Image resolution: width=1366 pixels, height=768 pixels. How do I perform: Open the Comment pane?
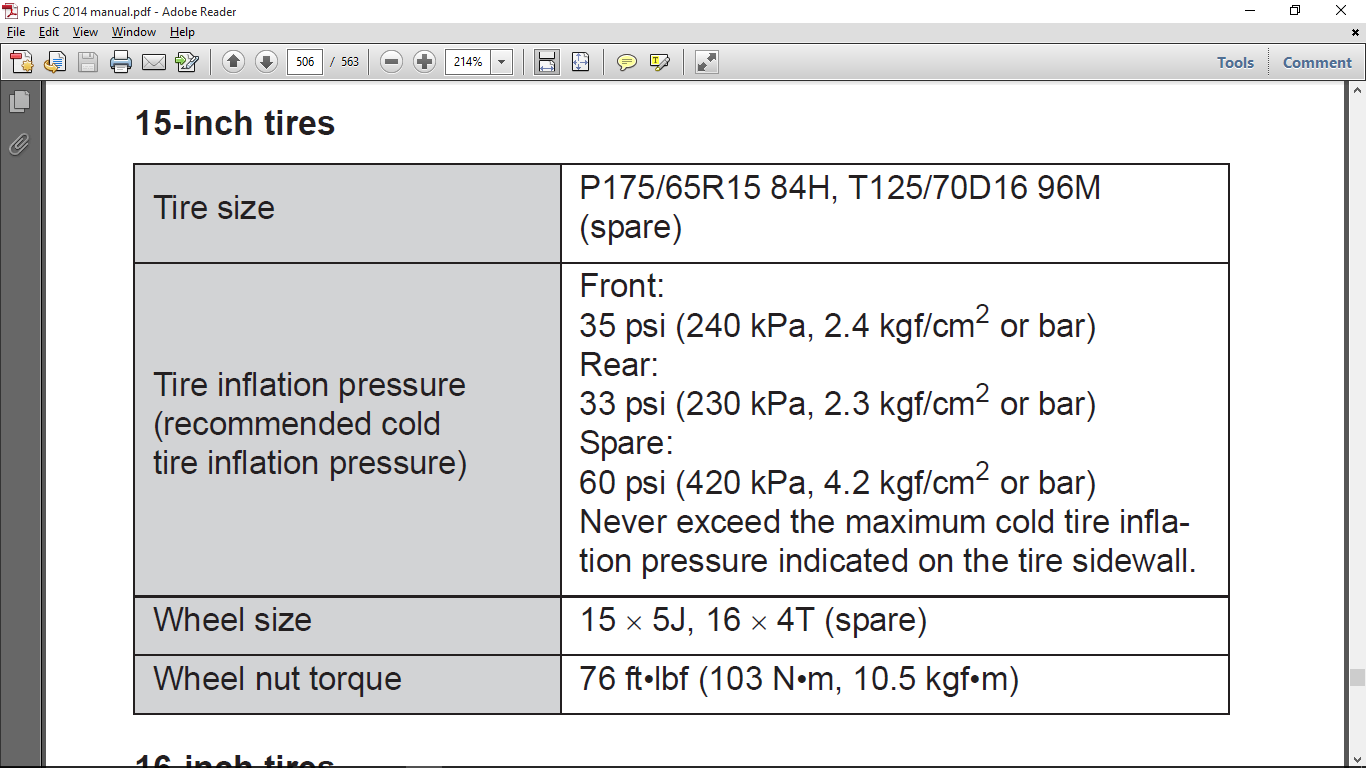pos(1317,62)
